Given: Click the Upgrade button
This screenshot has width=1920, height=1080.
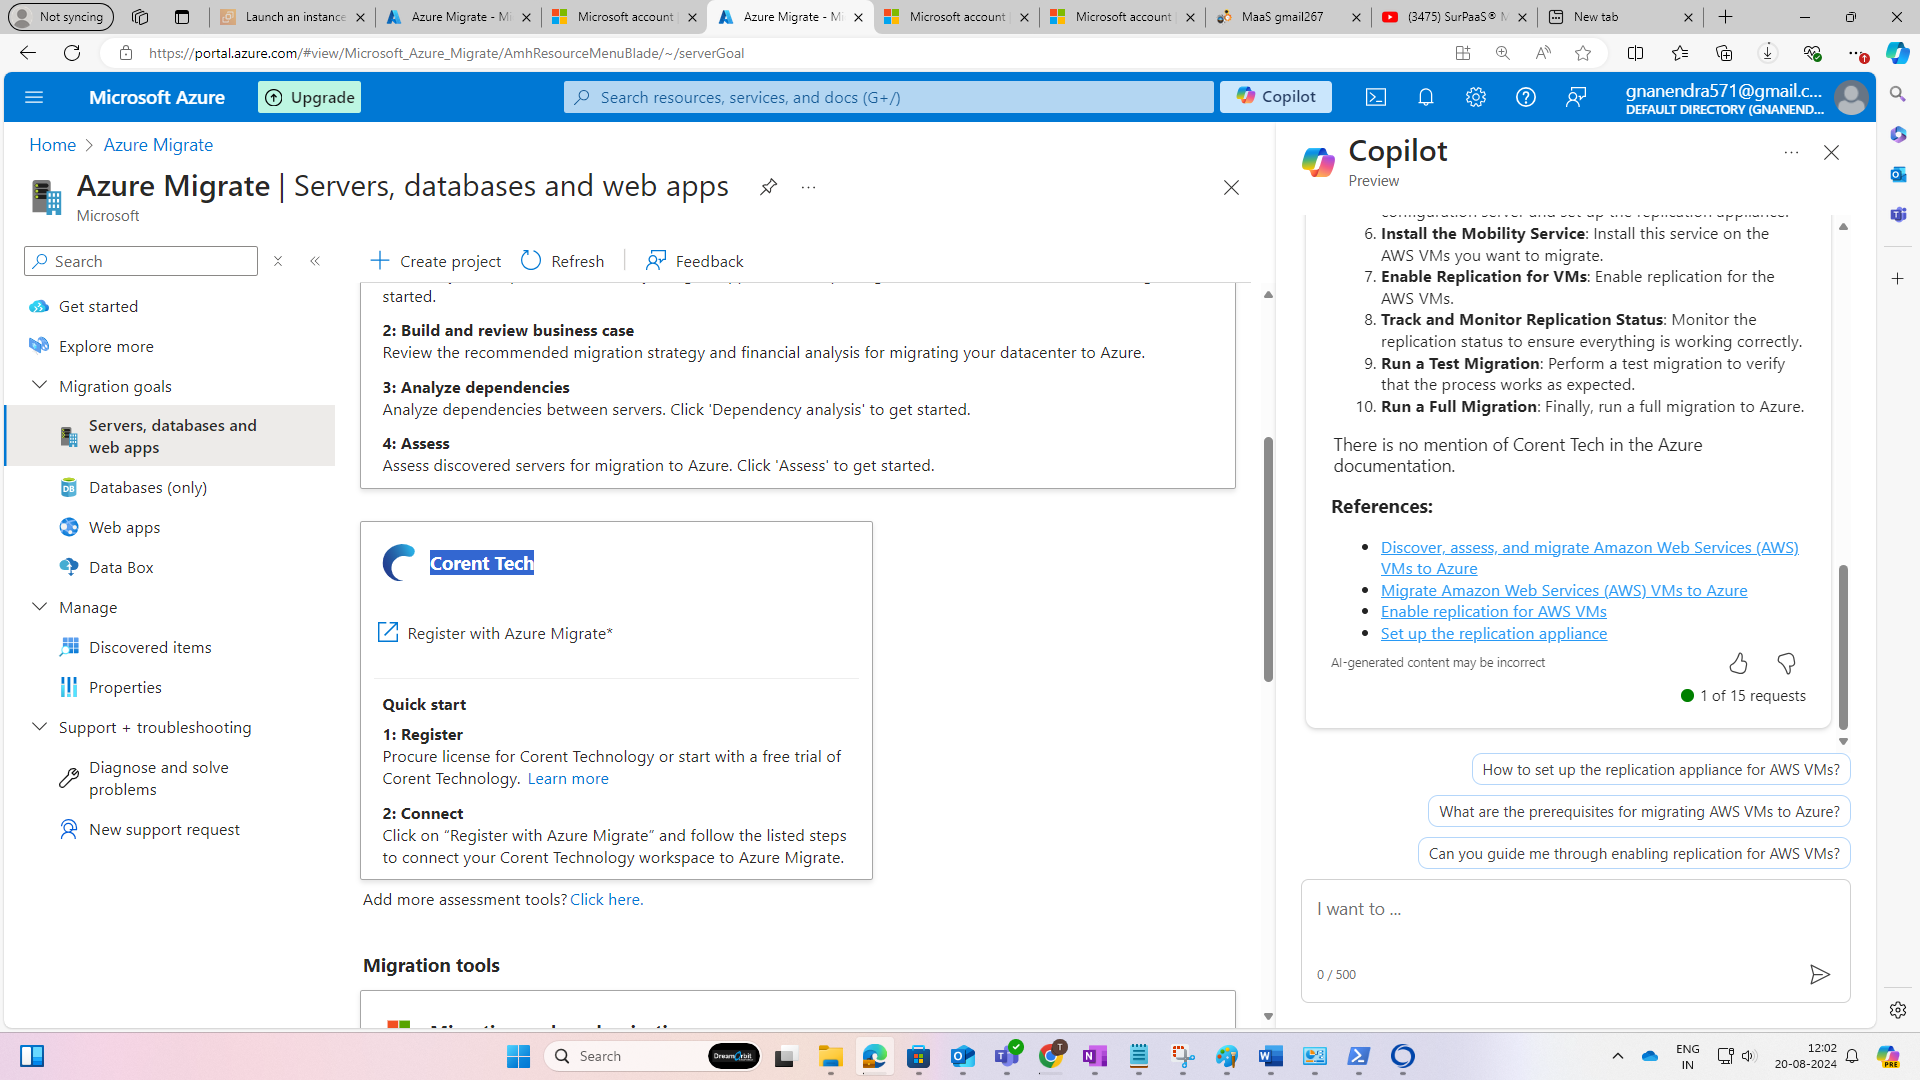Looking at the screenshot, I should coord(309,97).
